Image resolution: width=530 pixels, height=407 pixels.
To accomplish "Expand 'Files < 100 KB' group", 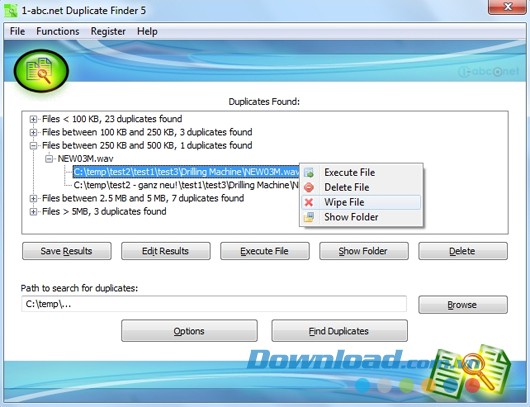I will pyautogui.click(x=33, y=119).
